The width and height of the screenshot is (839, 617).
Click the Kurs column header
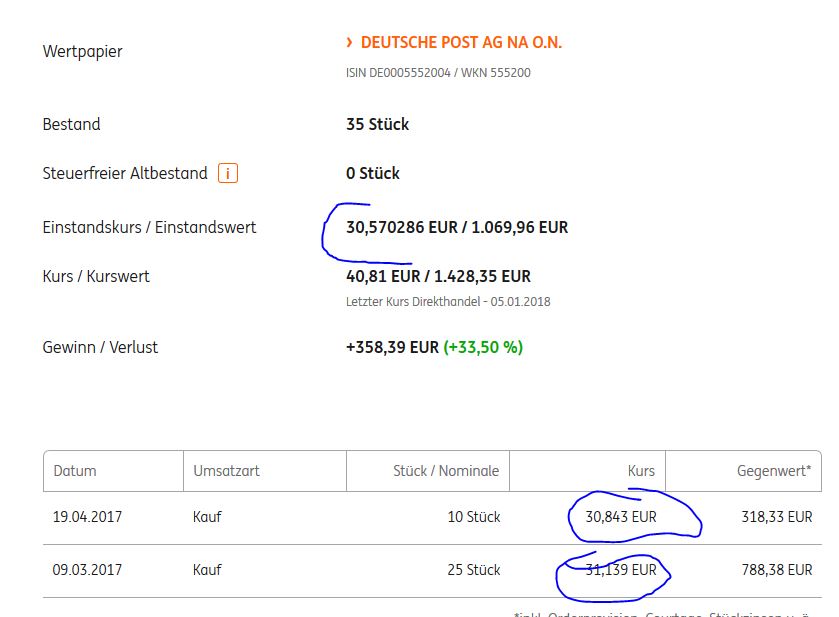(641, 471)
